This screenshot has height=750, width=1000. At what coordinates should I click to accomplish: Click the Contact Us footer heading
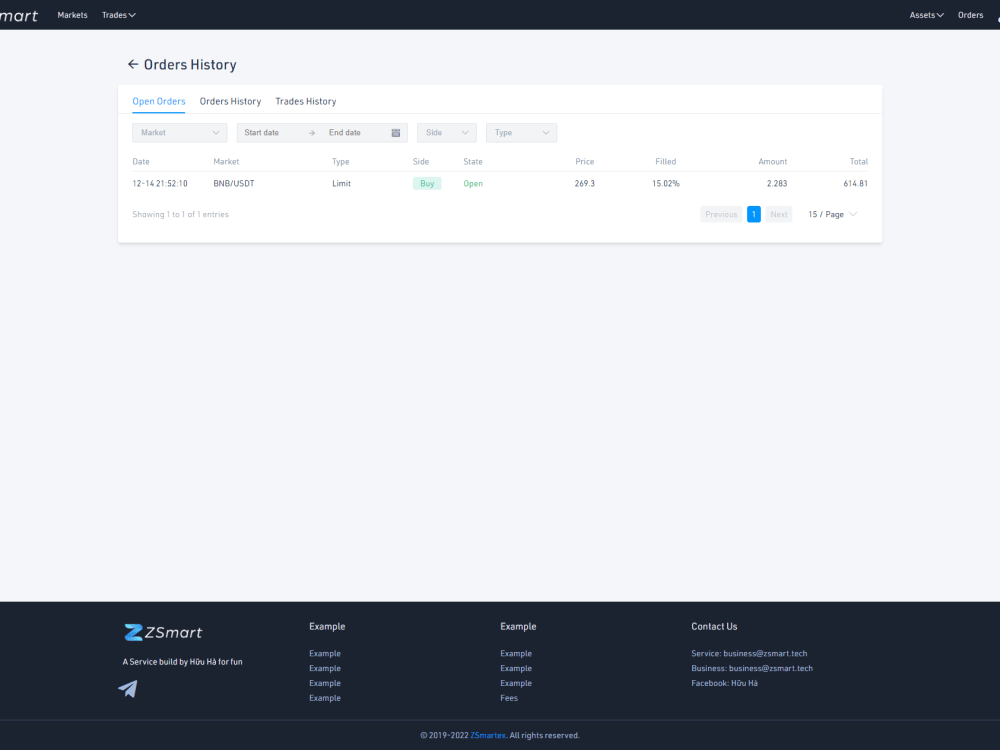point(714,626)
